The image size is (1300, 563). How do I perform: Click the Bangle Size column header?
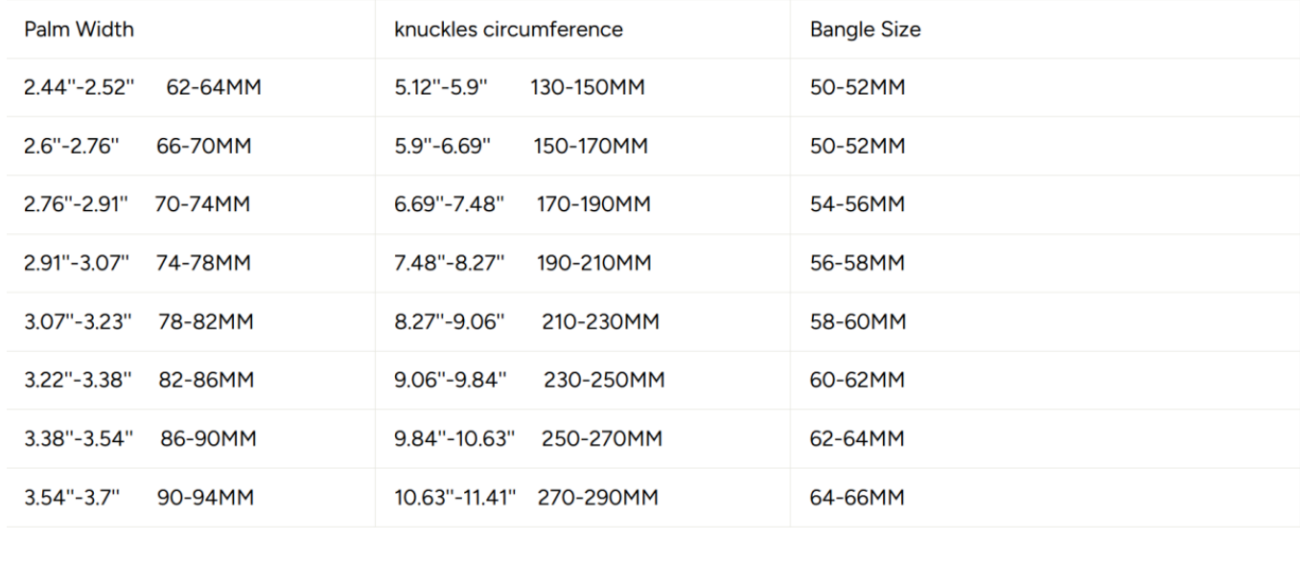[x=865, y=30]
